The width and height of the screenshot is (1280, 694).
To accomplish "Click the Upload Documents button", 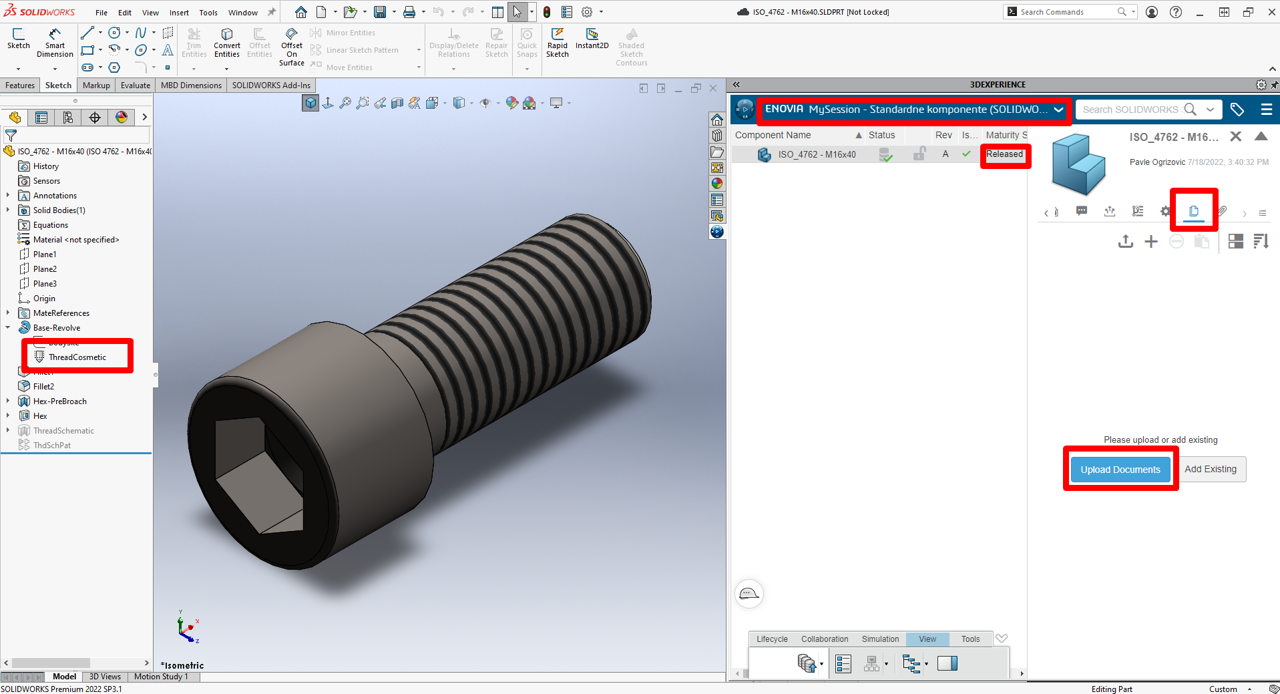I will coord(1120,469).
